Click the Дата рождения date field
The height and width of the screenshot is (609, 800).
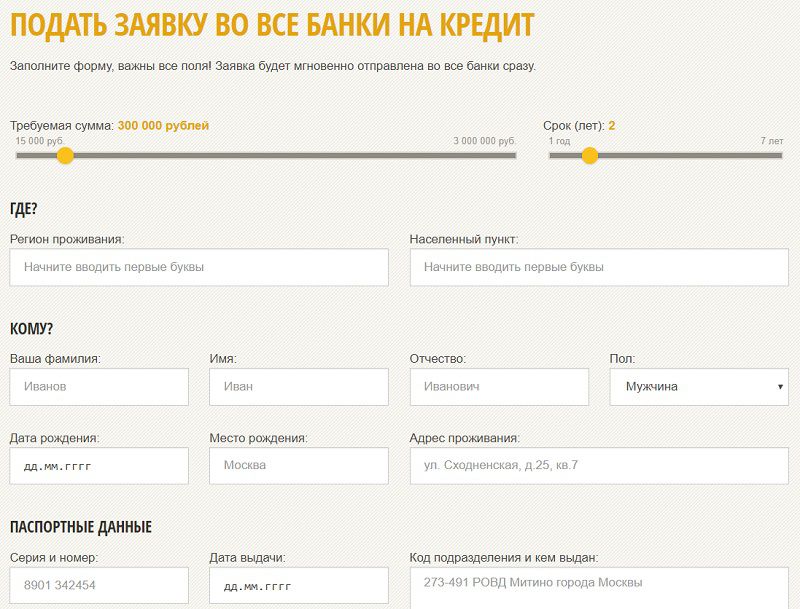[x=99, y=466]
